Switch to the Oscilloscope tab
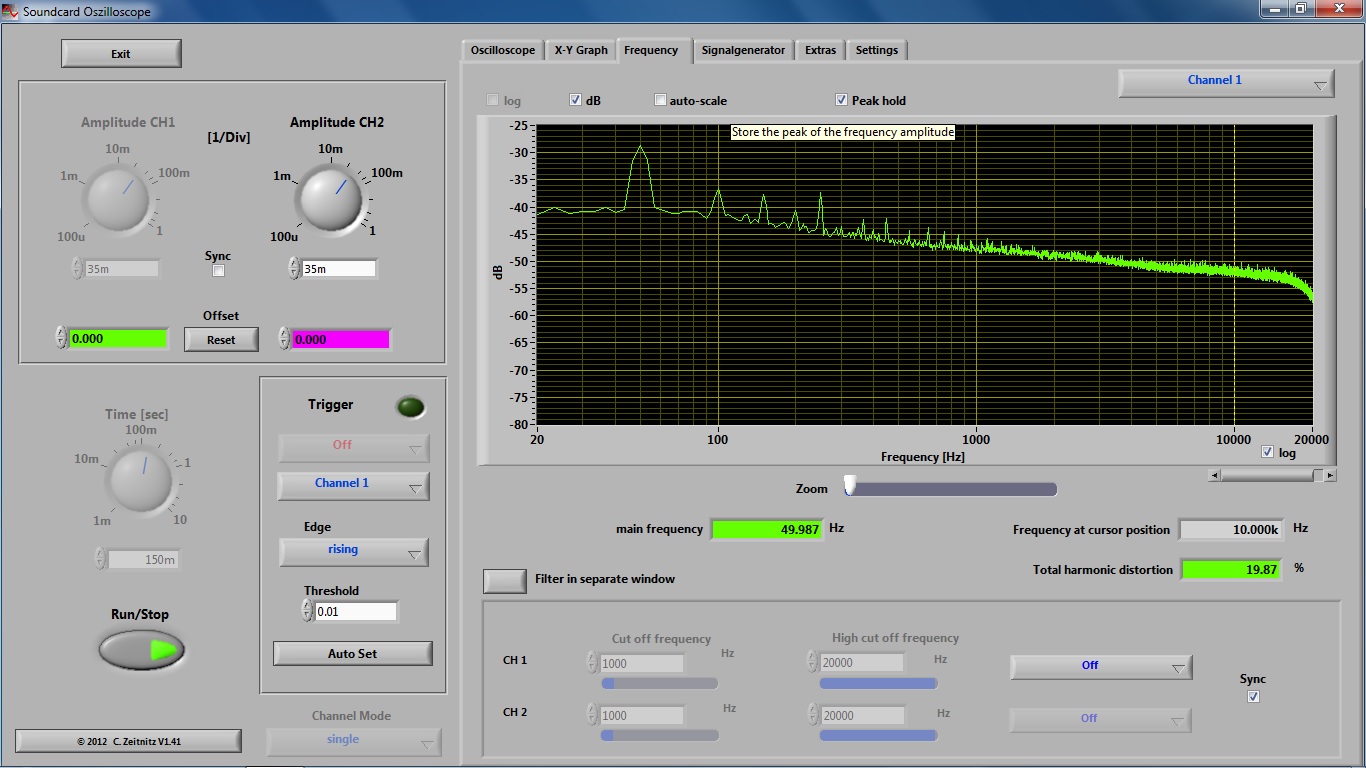This screenshot has width=1366, height=768. click(x=503, y=50)
